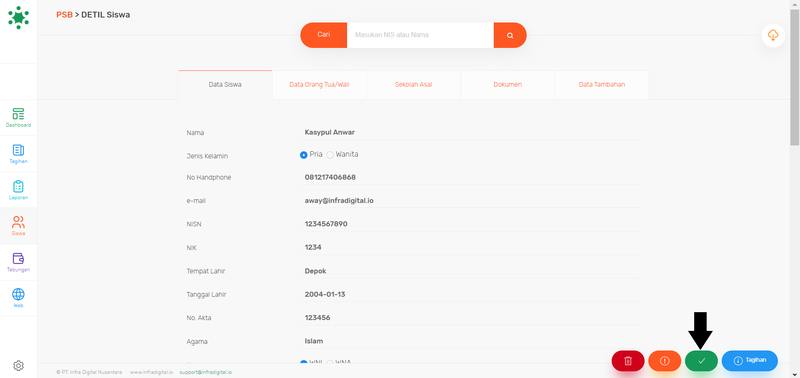This screenshot has width=800, height=378.
Task: Select the Wanita radio button
Action: 330,155
